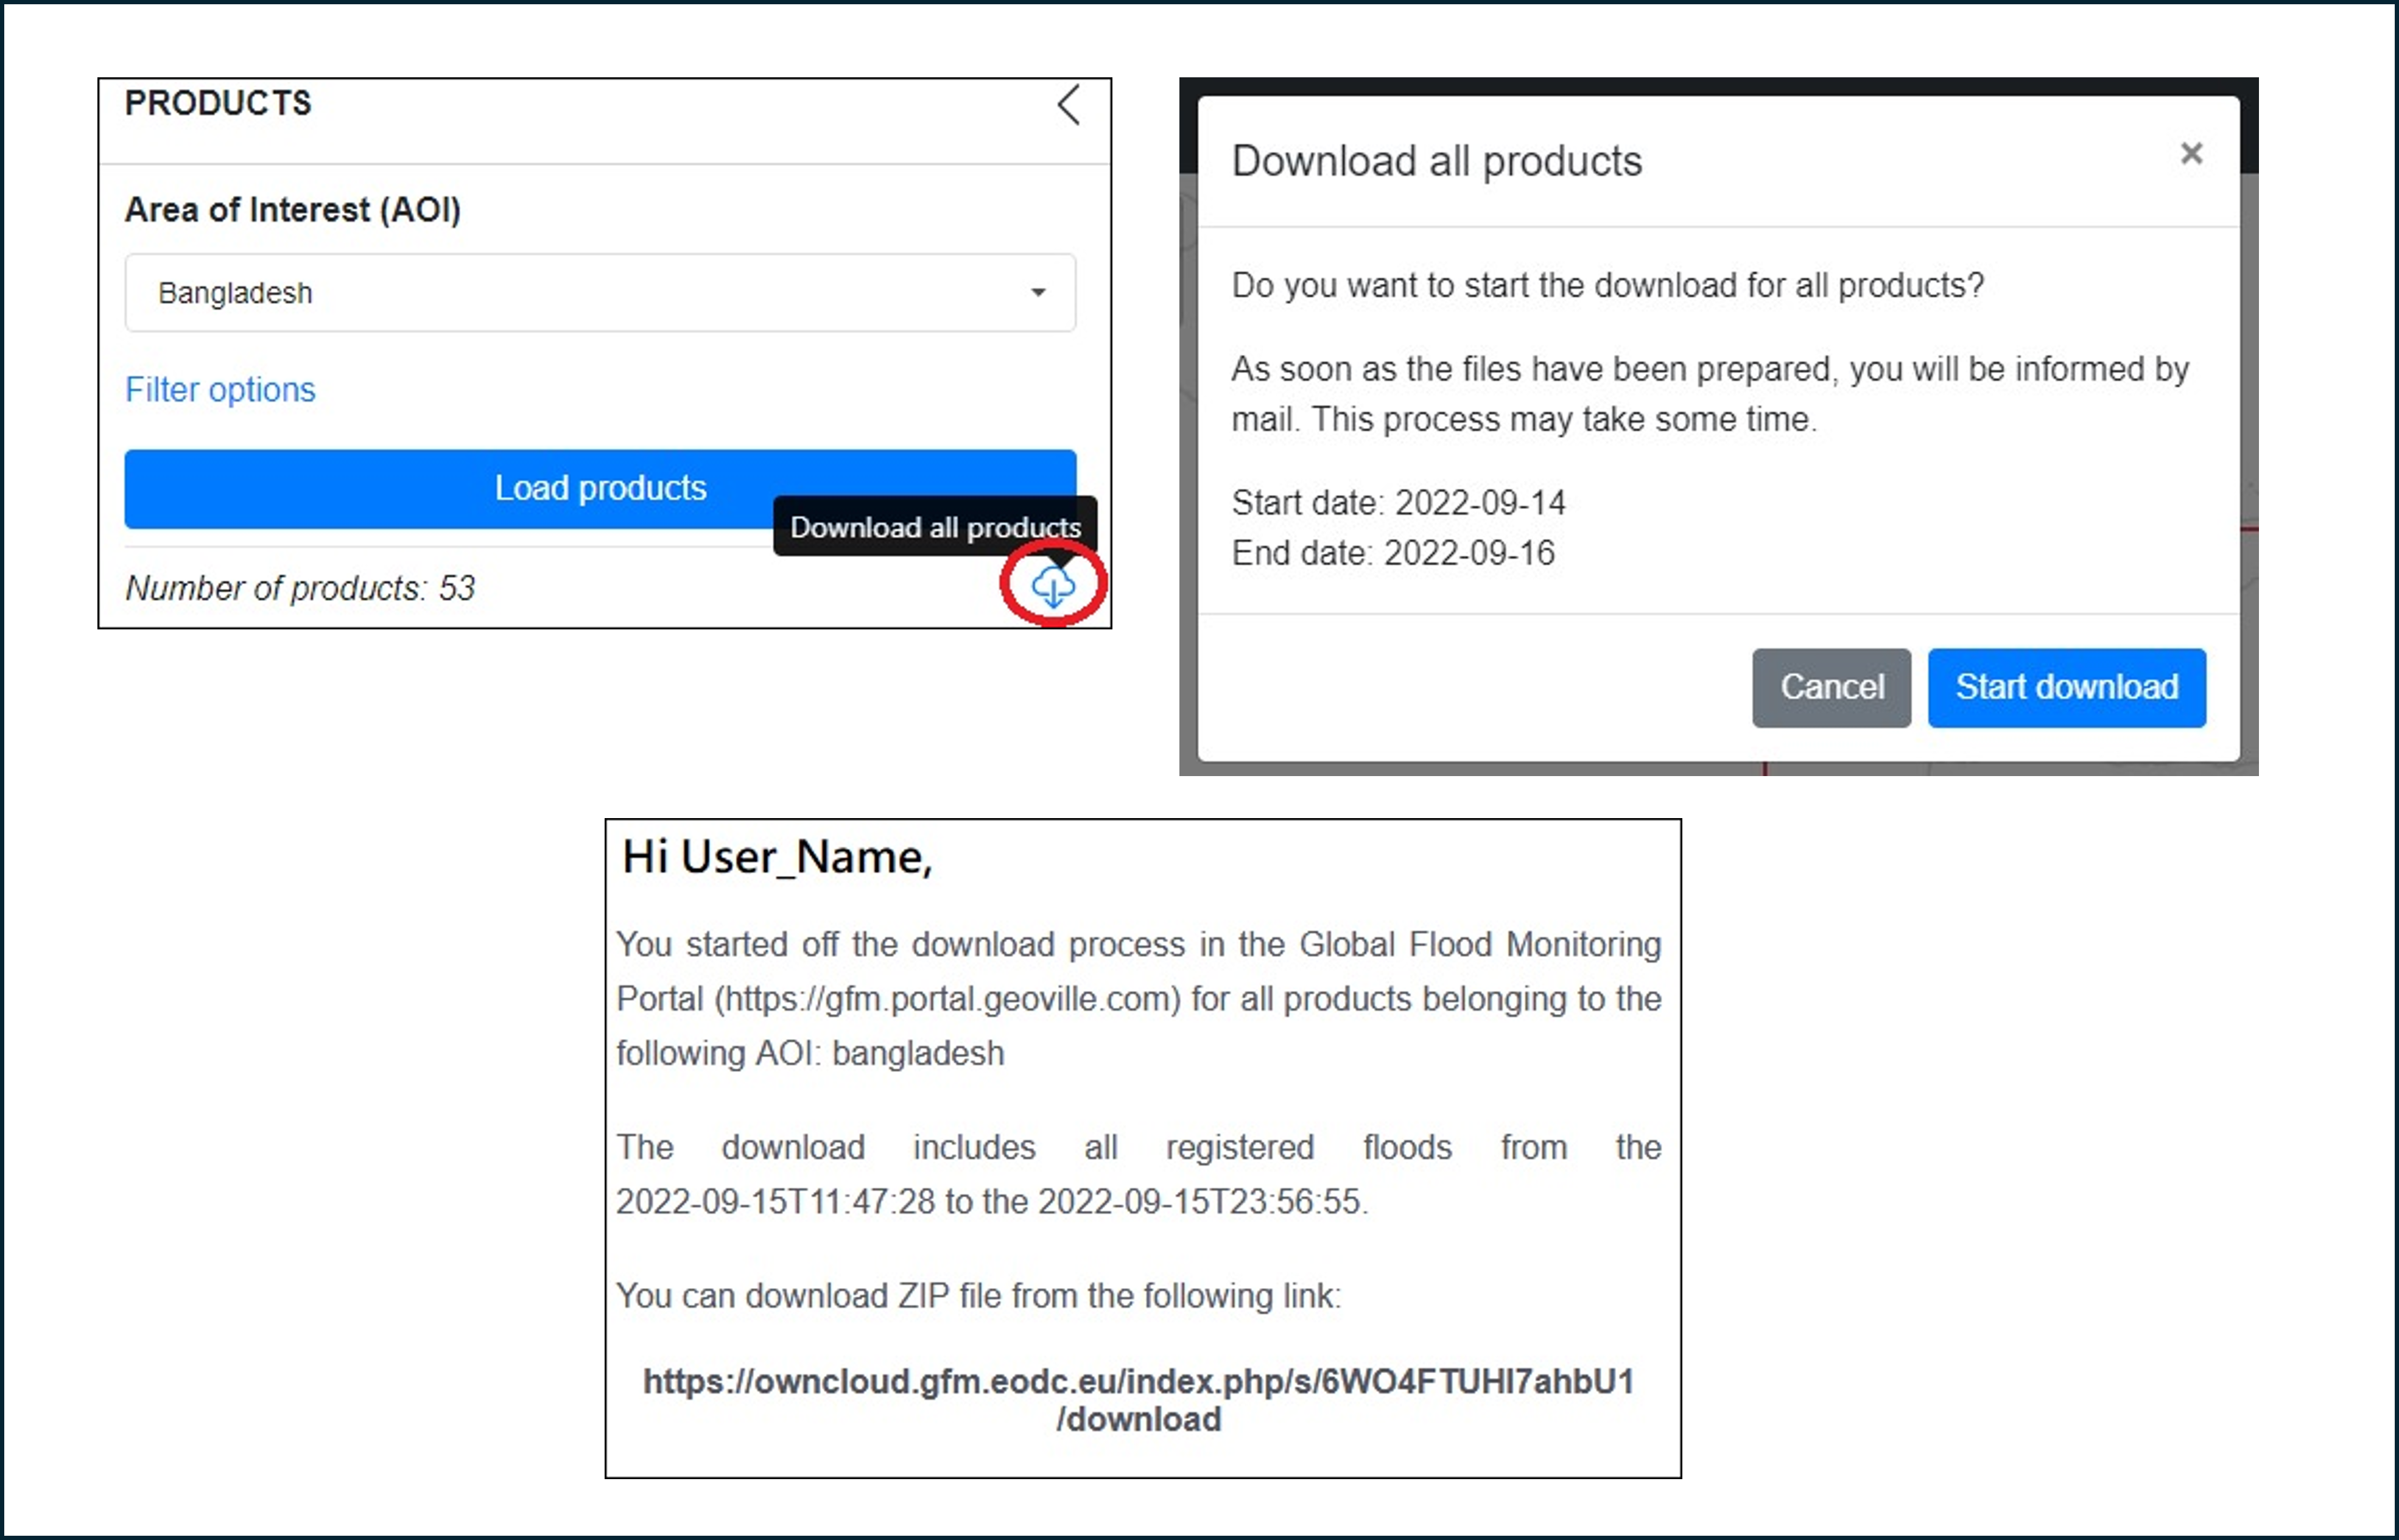Close the Download all products dialog
This screenshot has height=1540, width=2399.
[x=2191, y=154]
